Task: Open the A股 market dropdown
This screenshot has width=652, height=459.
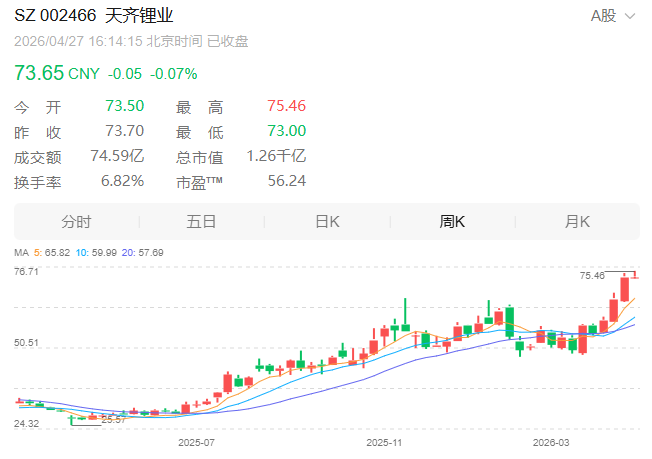Action: [613, 16]
